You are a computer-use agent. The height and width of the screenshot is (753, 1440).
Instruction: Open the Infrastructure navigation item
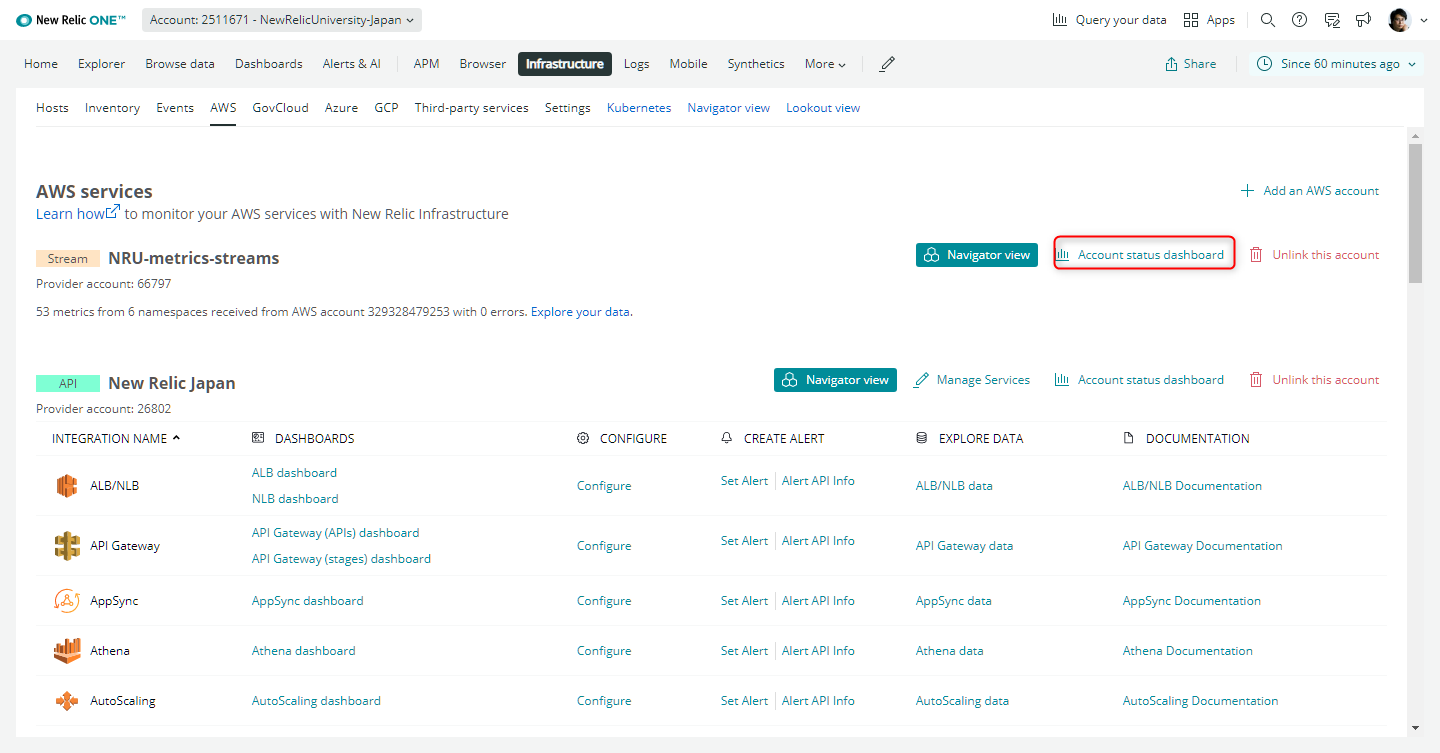pyautogui.click(x=565, y=64)
